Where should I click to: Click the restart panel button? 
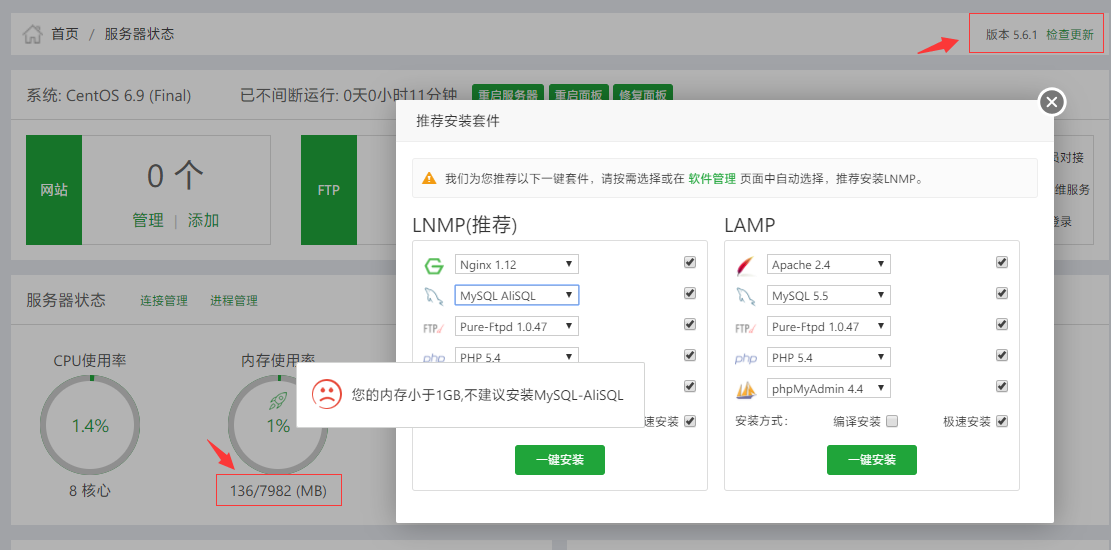pos(578,94)
